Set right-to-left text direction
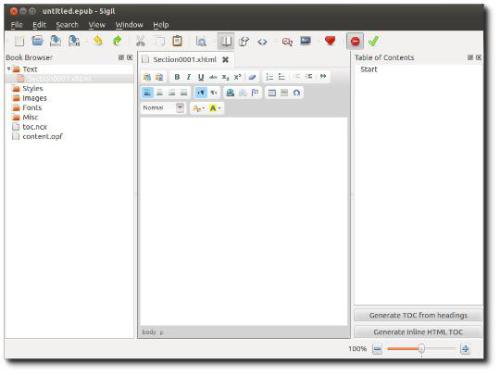The image size is (500, 375). pos(214,93)
